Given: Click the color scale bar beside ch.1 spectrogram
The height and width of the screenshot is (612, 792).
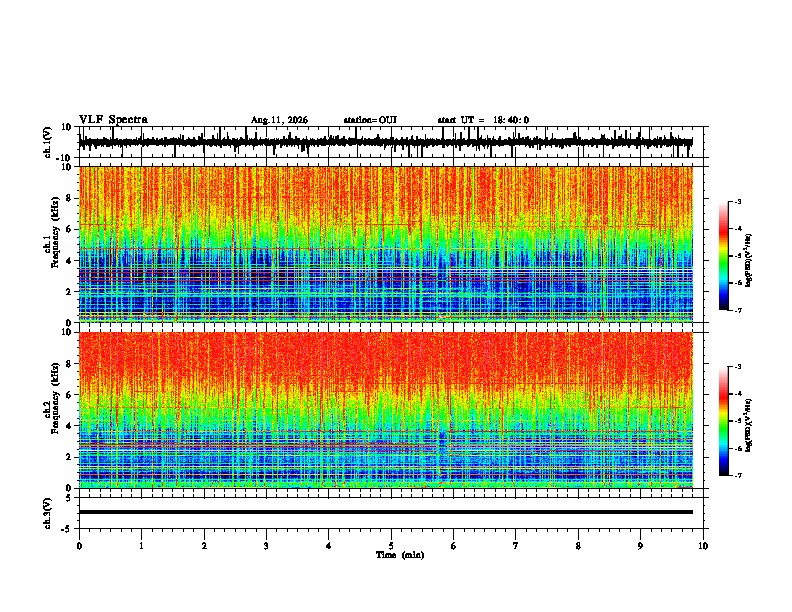Looking at the screenshot, I should pos(724,256).
